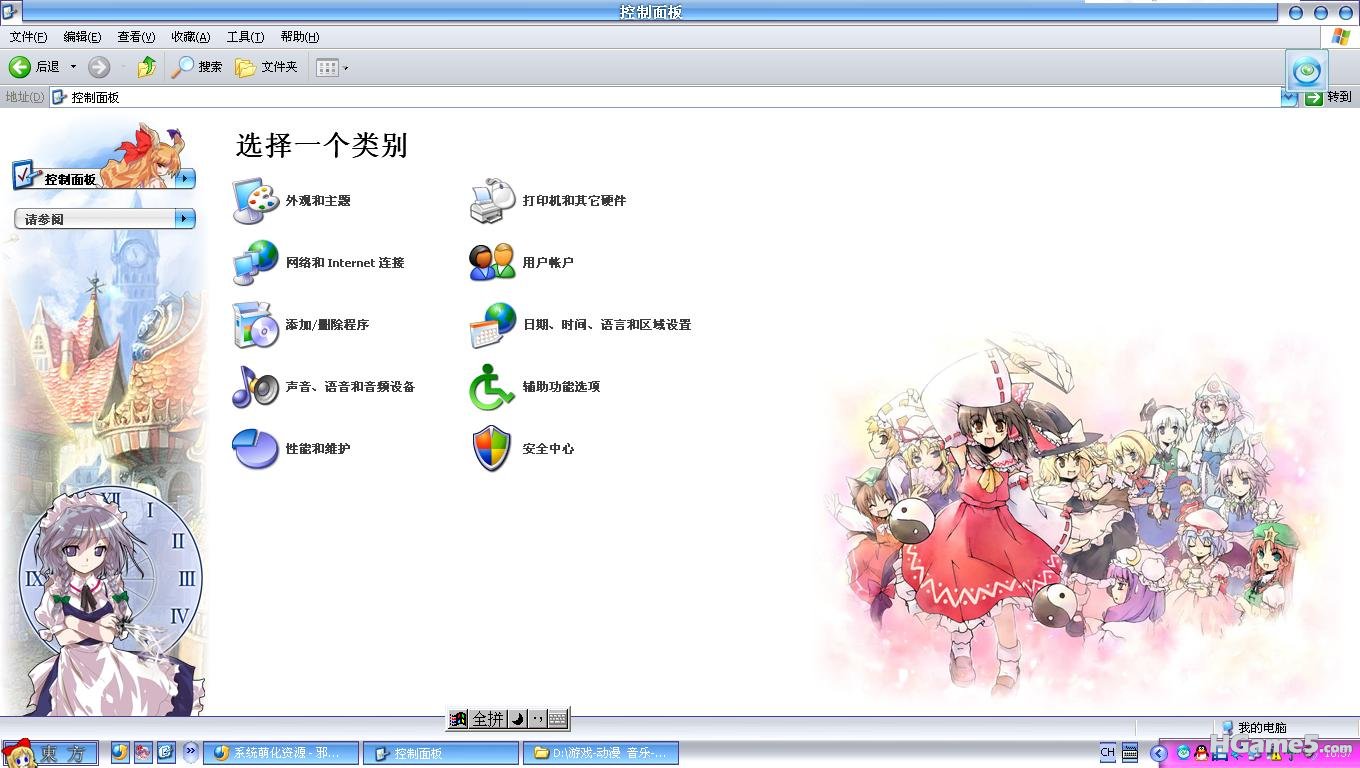Open the 帮助(H) menu

click(300, 37)
